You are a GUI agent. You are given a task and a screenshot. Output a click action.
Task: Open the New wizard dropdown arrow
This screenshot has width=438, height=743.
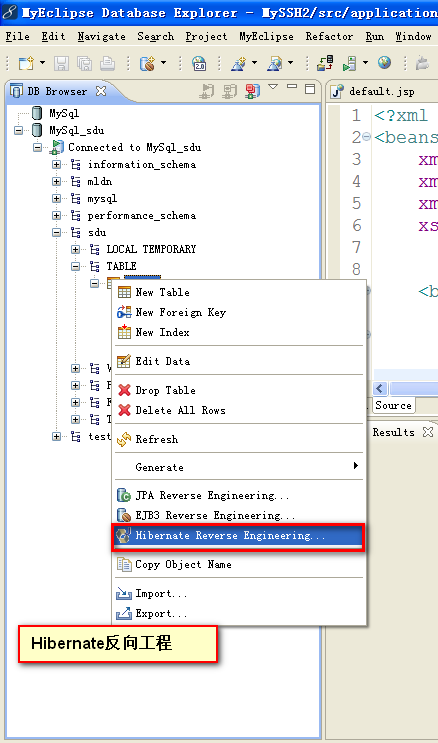click(42, 63)
